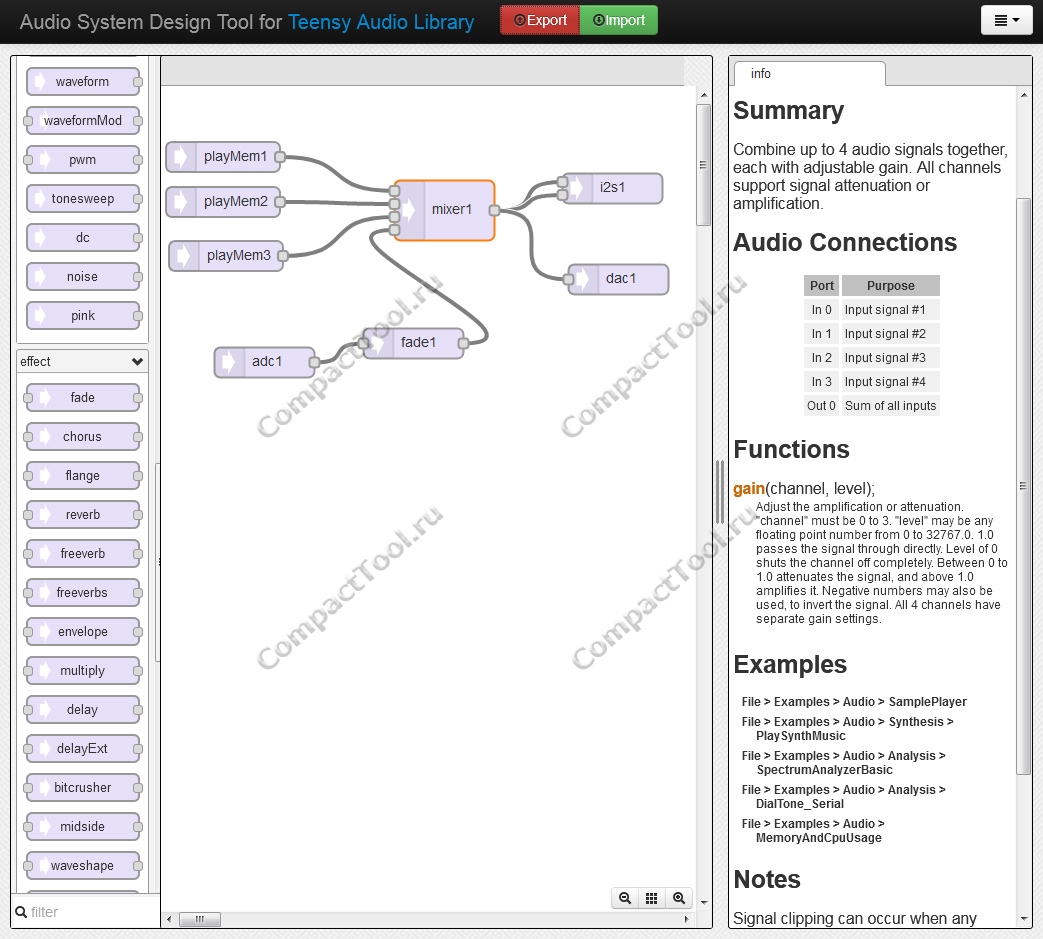Click the 'Input signal #1' table cell

(891, 310)
